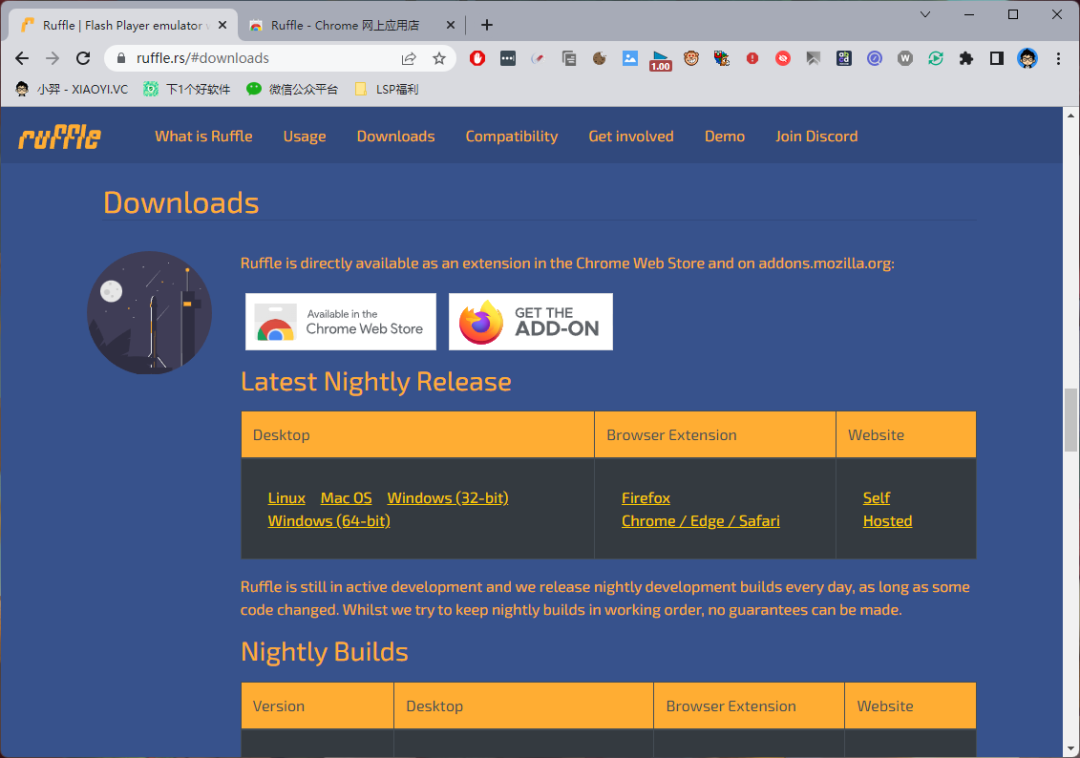This screenshot has height=758, width=1080.
Task: Download Windows (32-bit) build
Action: (x=448, y=498)
